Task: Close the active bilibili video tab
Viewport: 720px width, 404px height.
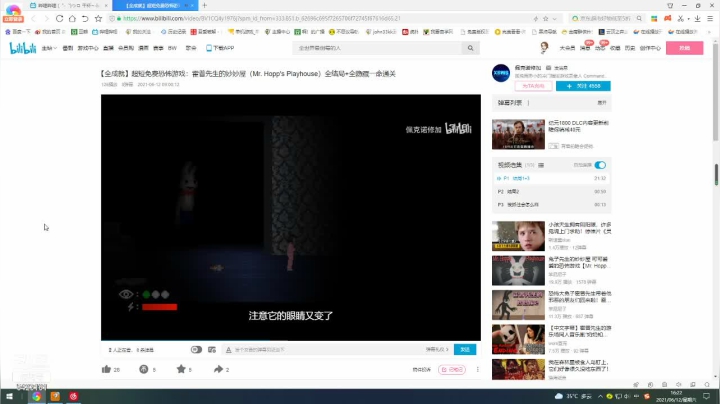Action: click(193, 6)
